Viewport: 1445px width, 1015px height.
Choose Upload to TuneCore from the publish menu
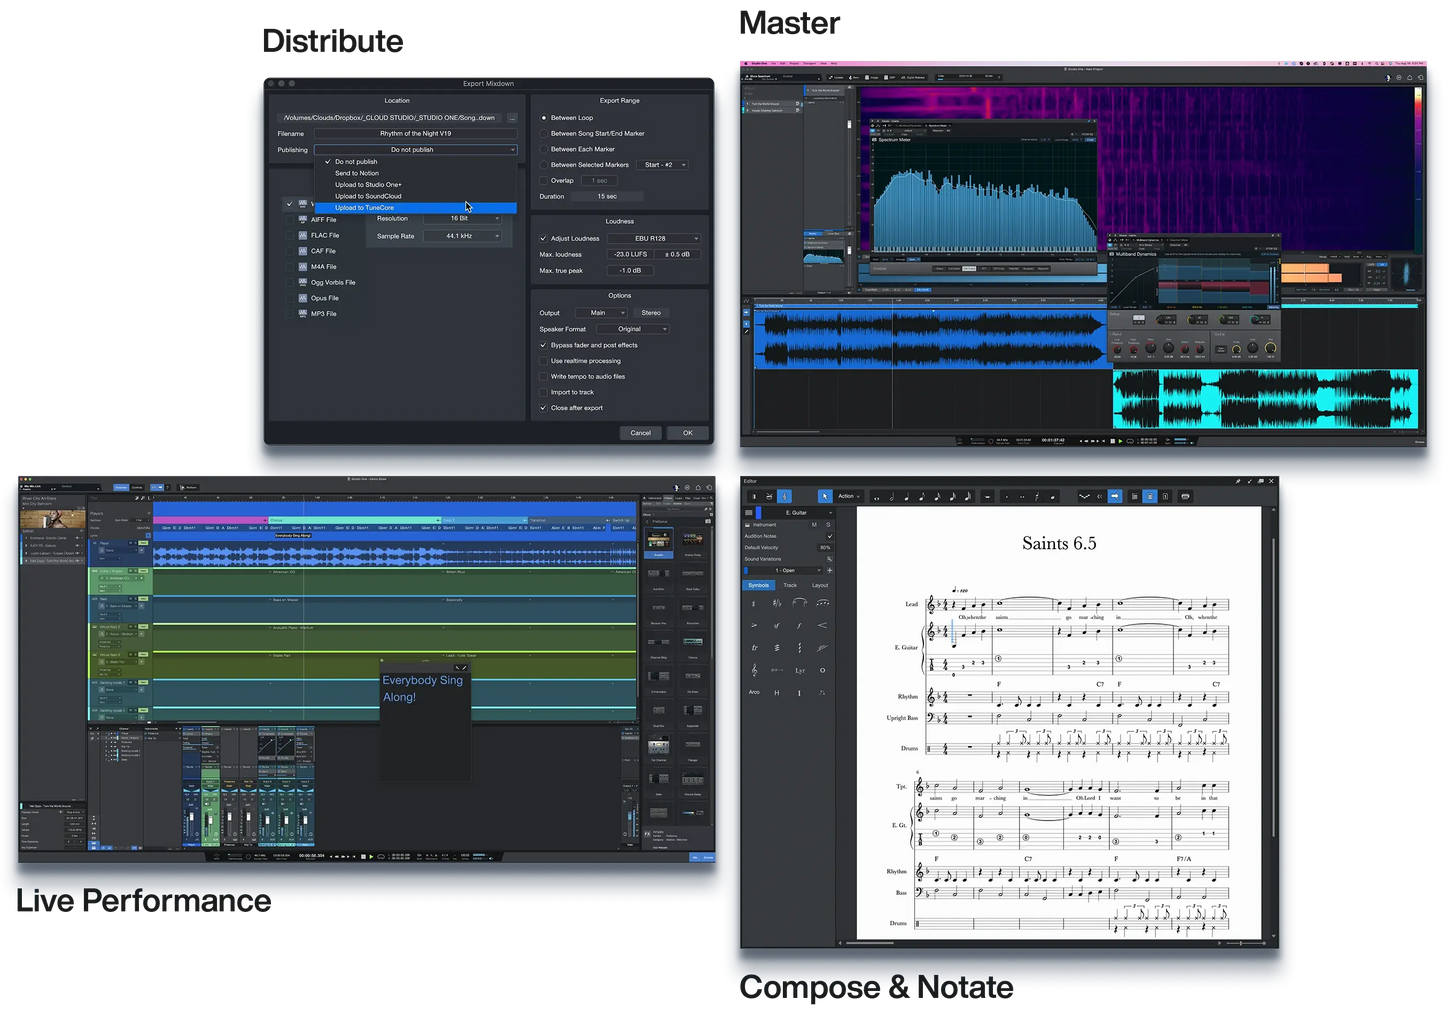(416, 208)
